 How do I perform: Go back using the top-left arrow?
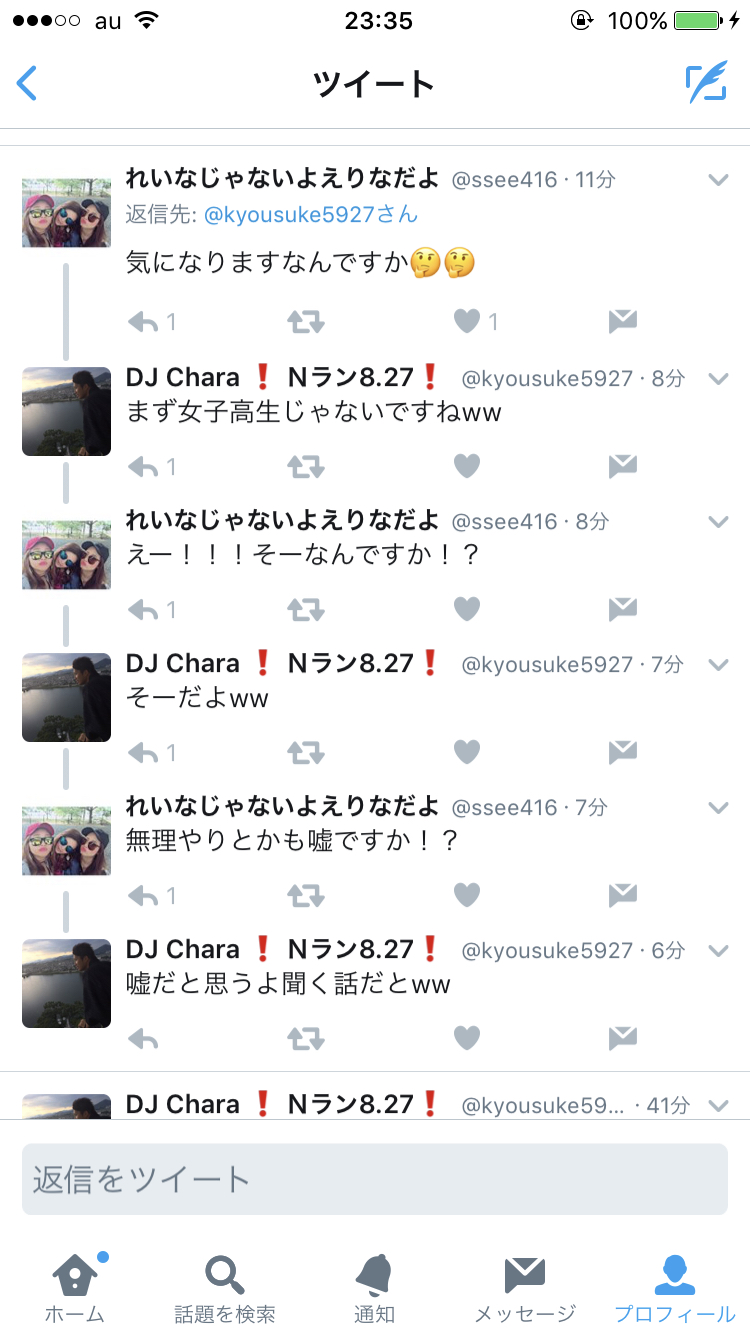tap(27, 83)
